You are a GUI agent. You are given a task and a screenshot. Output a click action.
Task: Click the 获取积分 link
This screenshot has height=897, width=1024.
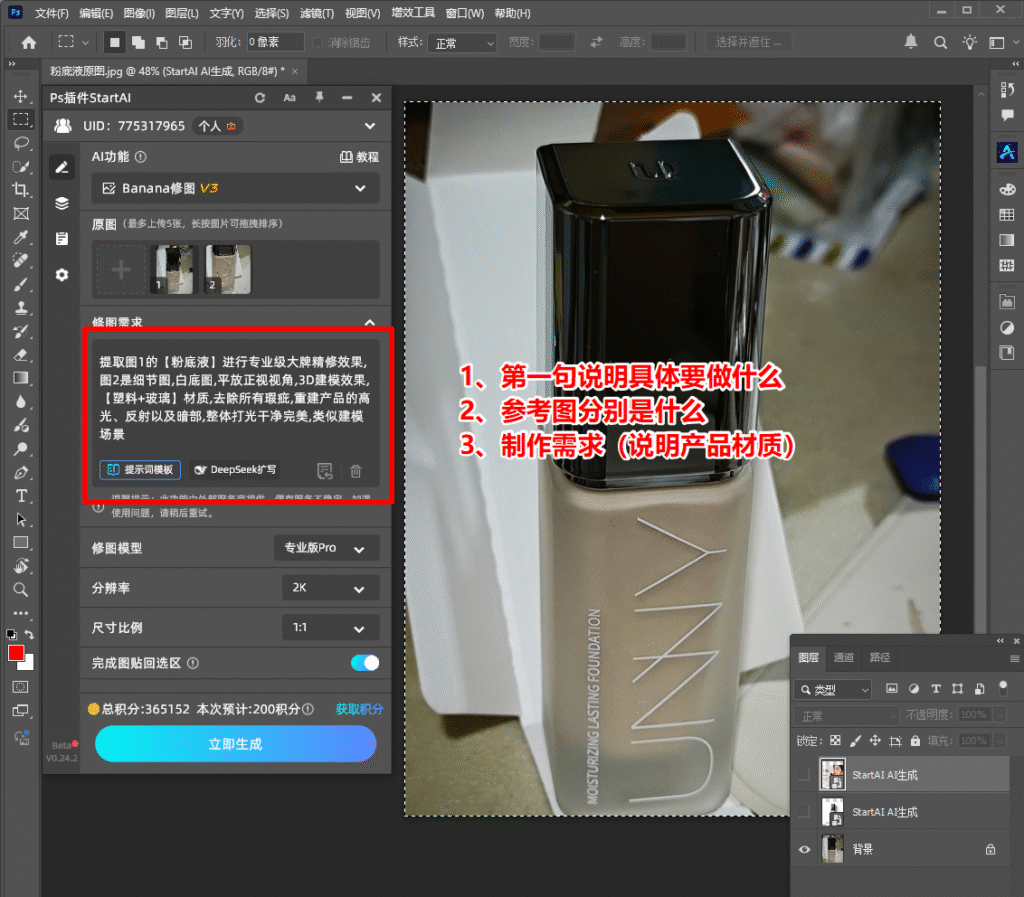pos(359,709)
